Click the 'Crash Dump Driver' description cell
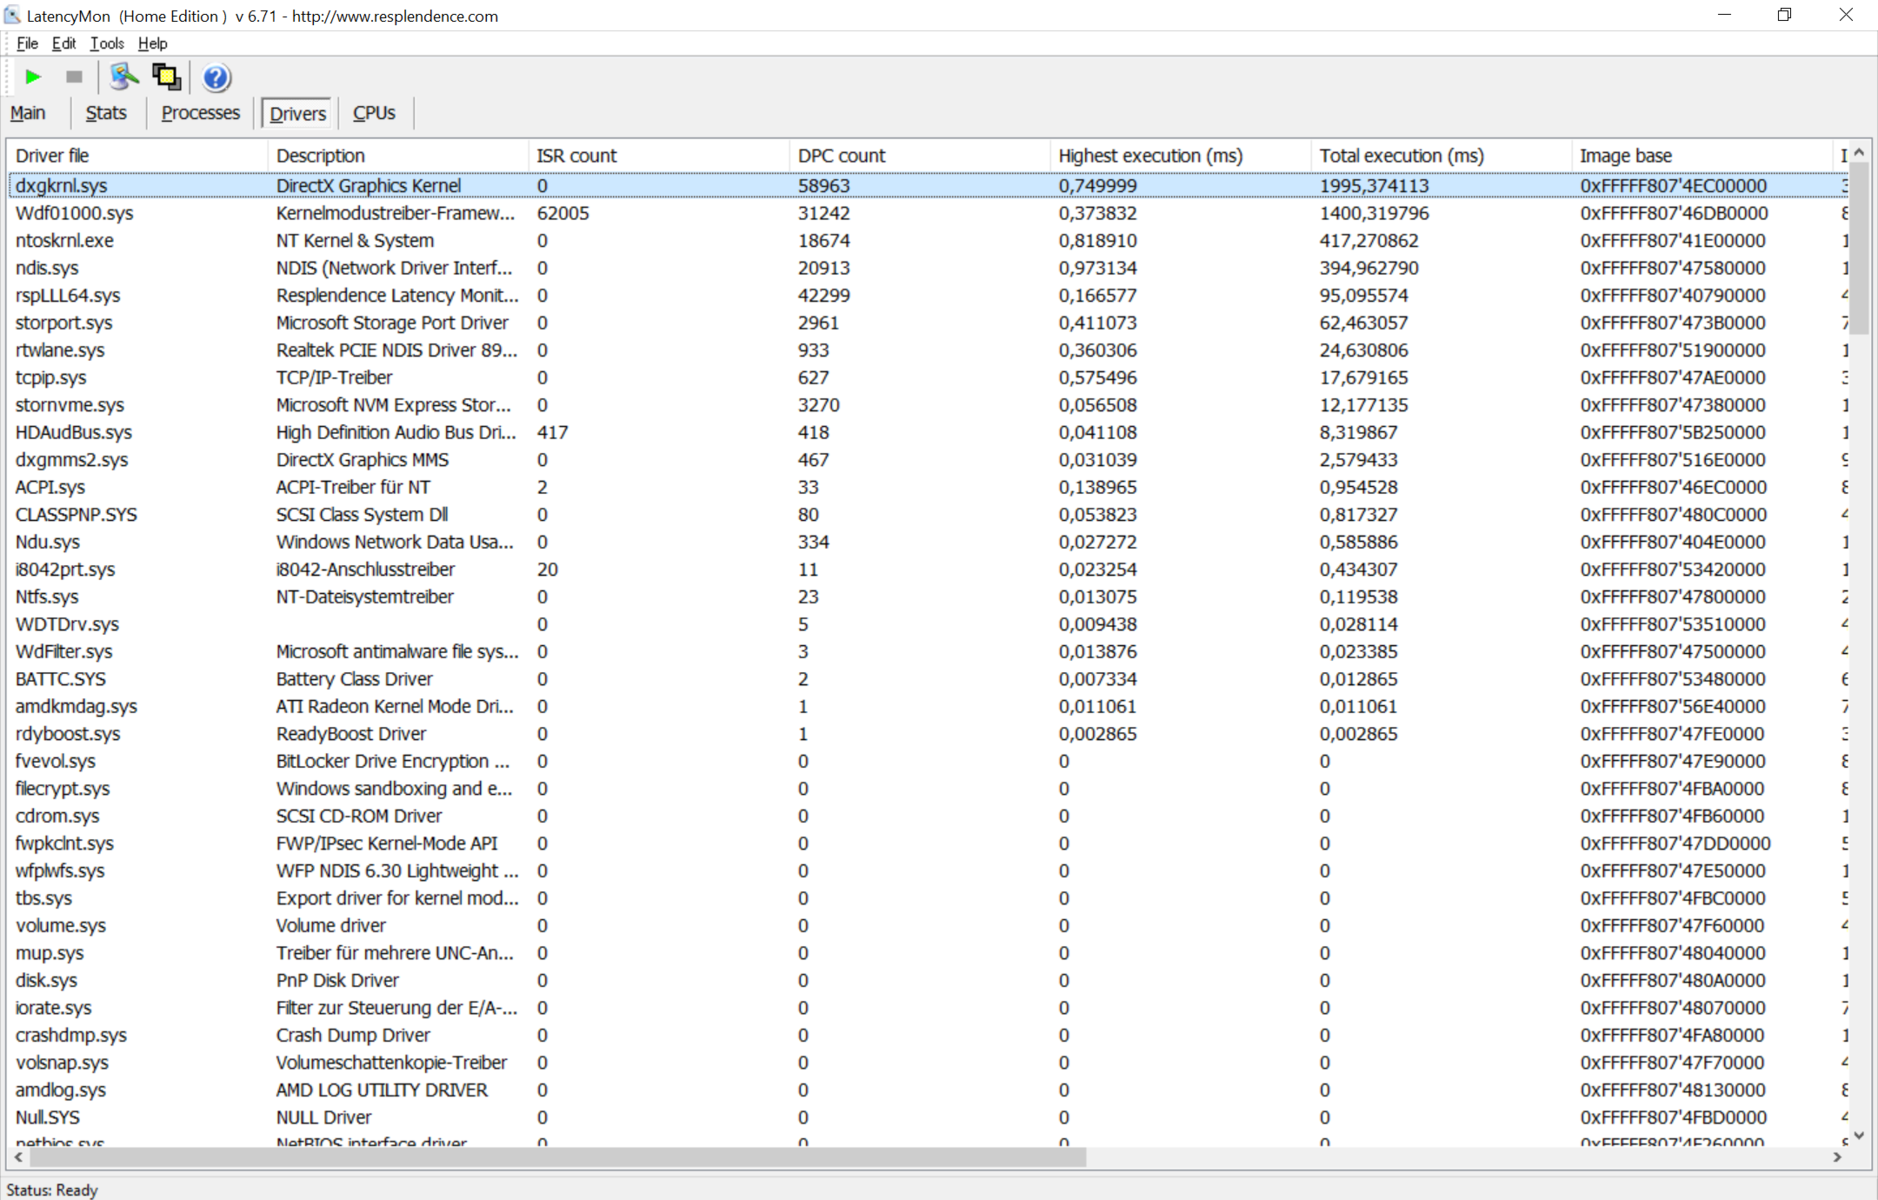Viewport: 1878px width, 1200px height. (x=353, y=1035)
